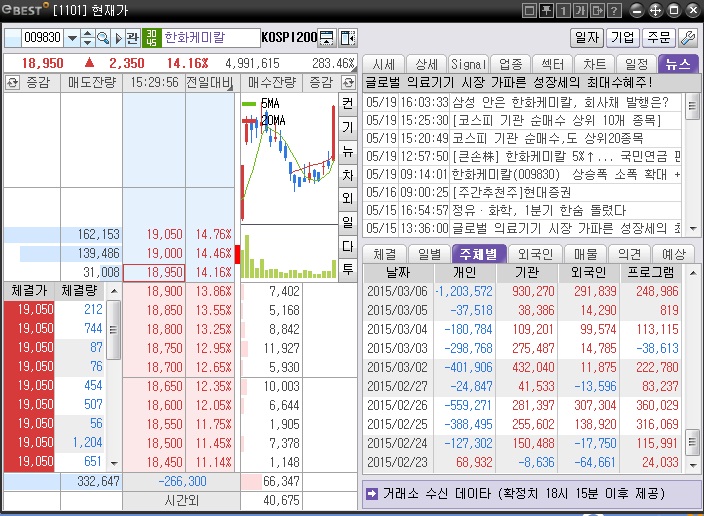Screen dimensions: 704x516
Task: Click the 관 watchlist button
Action: tap(132, 38)
